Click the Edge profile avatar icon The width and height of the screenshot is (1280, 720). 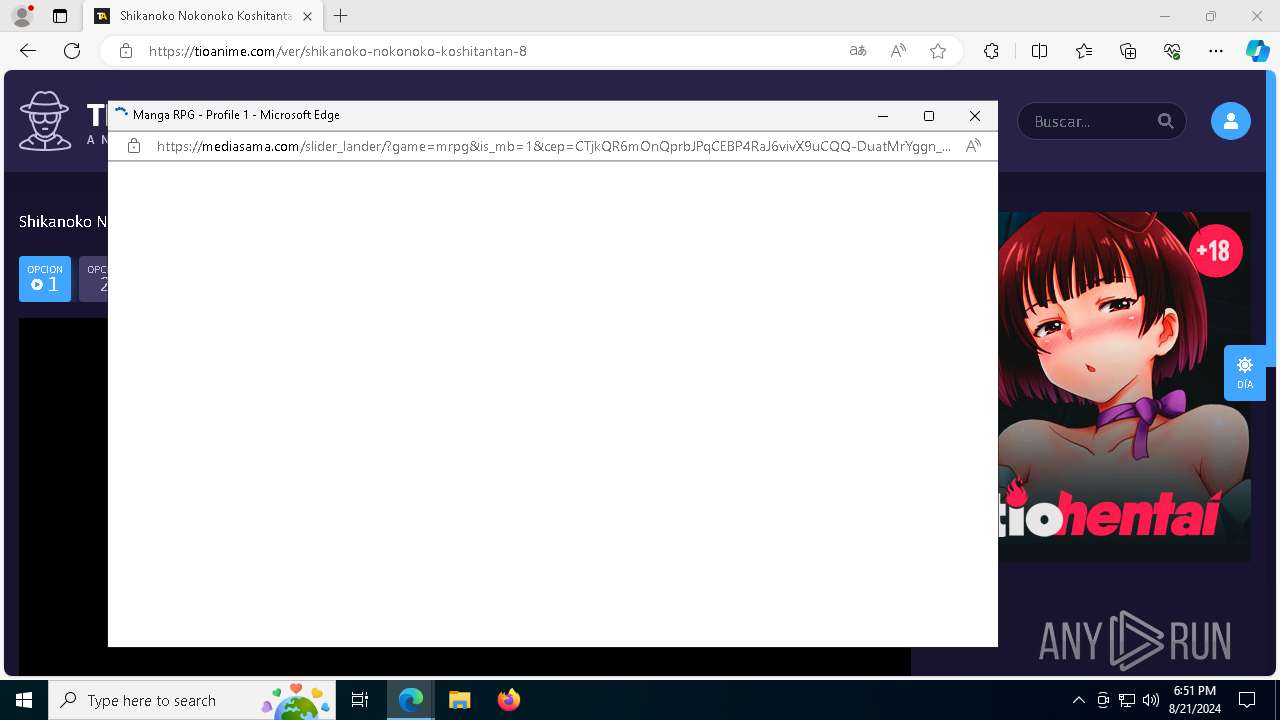tap(22, 16)
